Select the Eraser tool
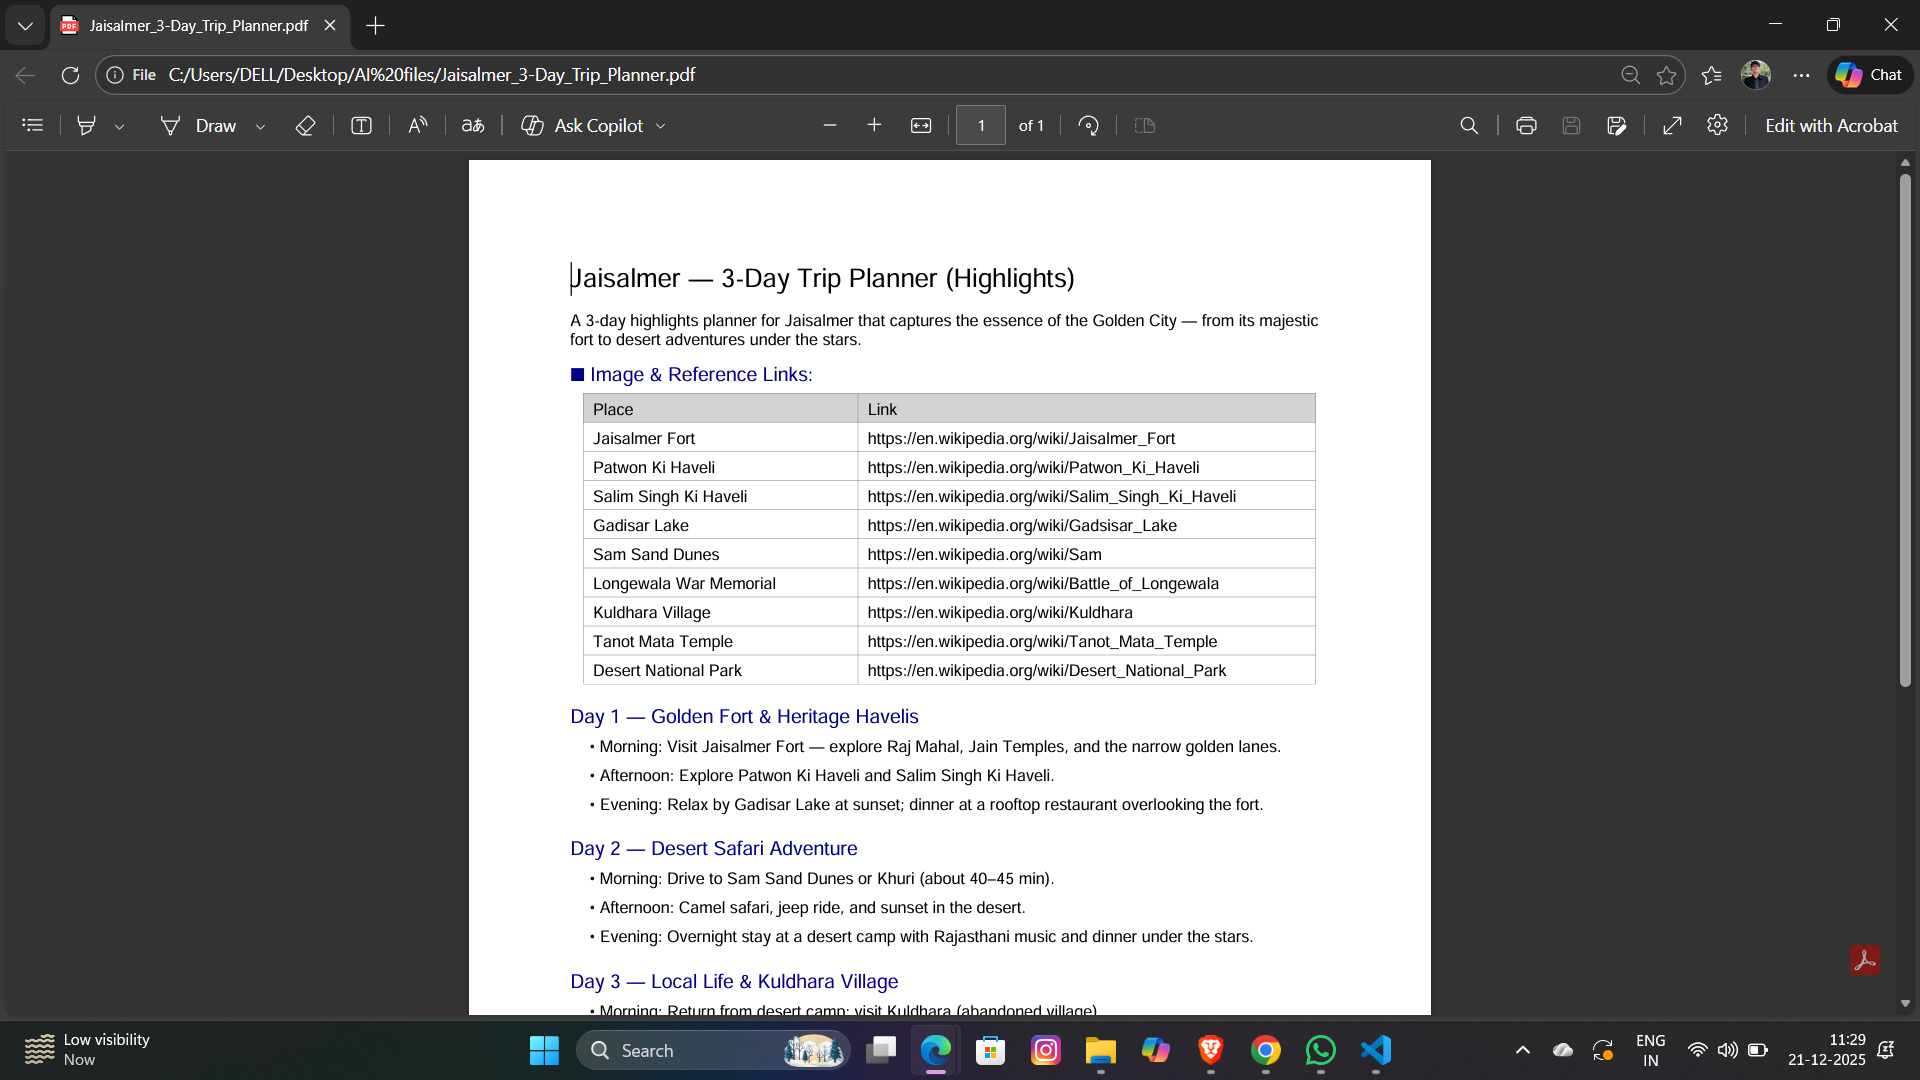The image size is (1920, 1080). [305, 125]
